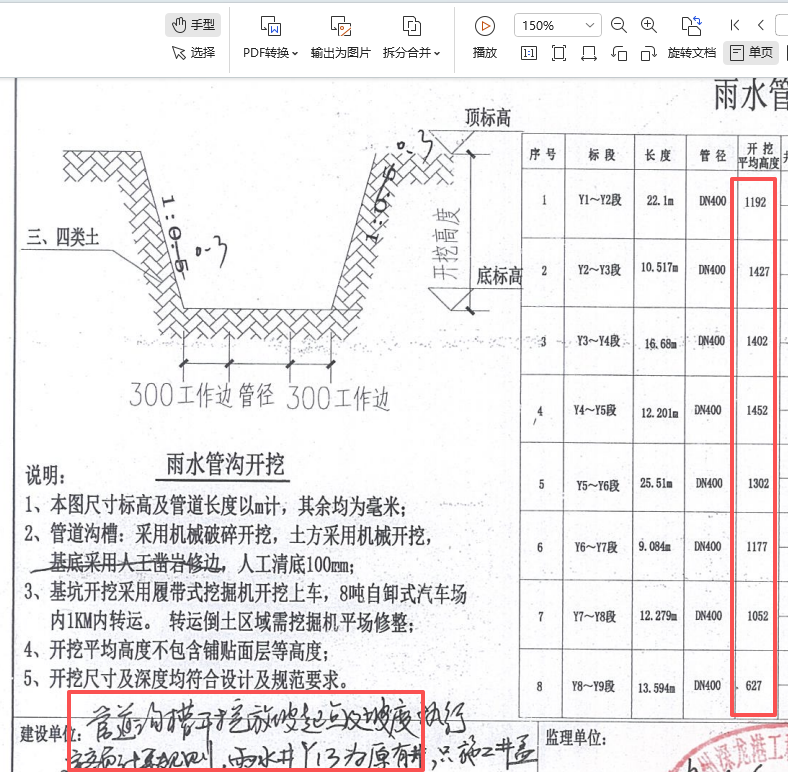788x772 pixels.
Task: Click the 说明: notes heading
Action: 45,475
